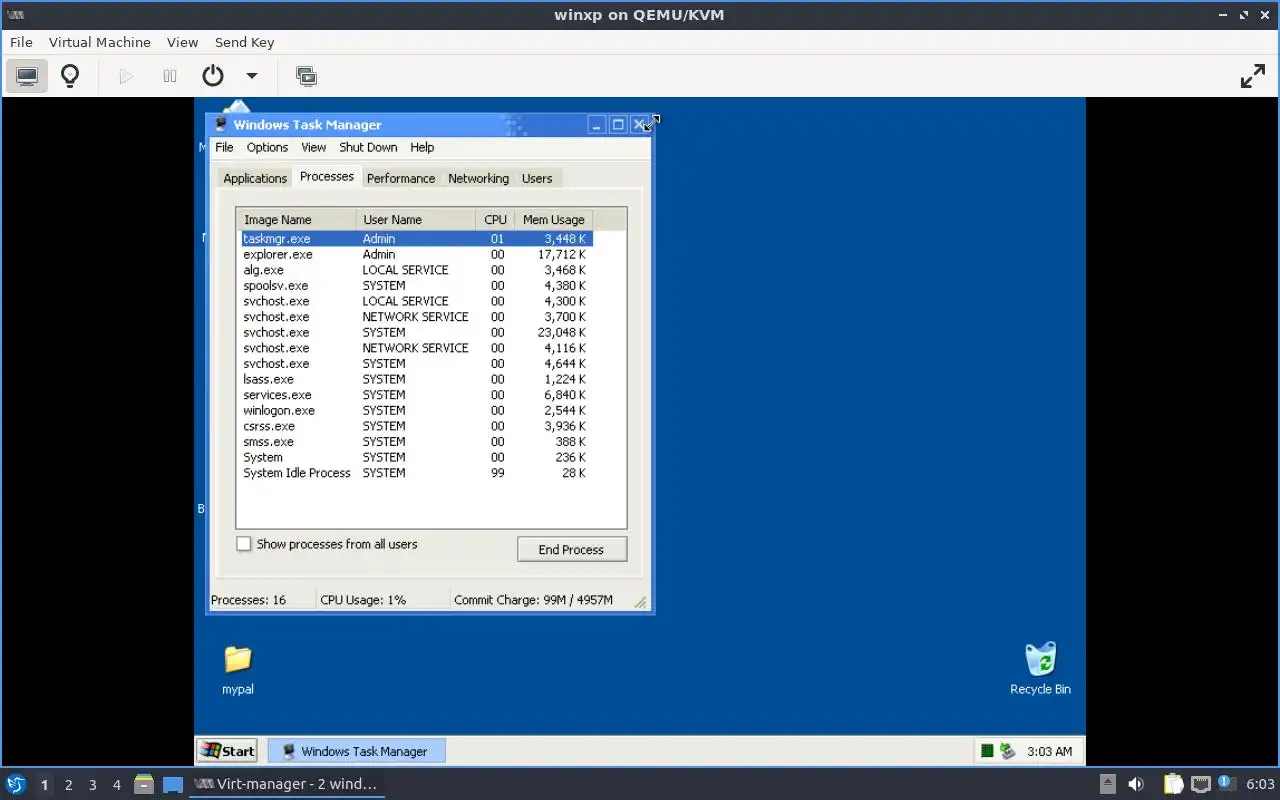Image resolution: width=1280 pixels, height=800 pixels.
Task: Select the Processes tab
Action: (x=327, y=176)
